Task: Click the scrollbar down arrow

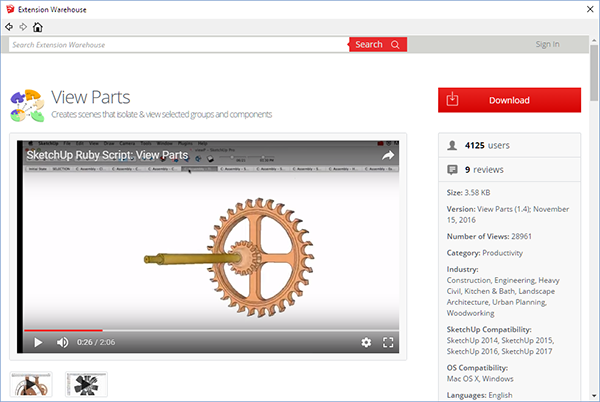Action: 594,395
